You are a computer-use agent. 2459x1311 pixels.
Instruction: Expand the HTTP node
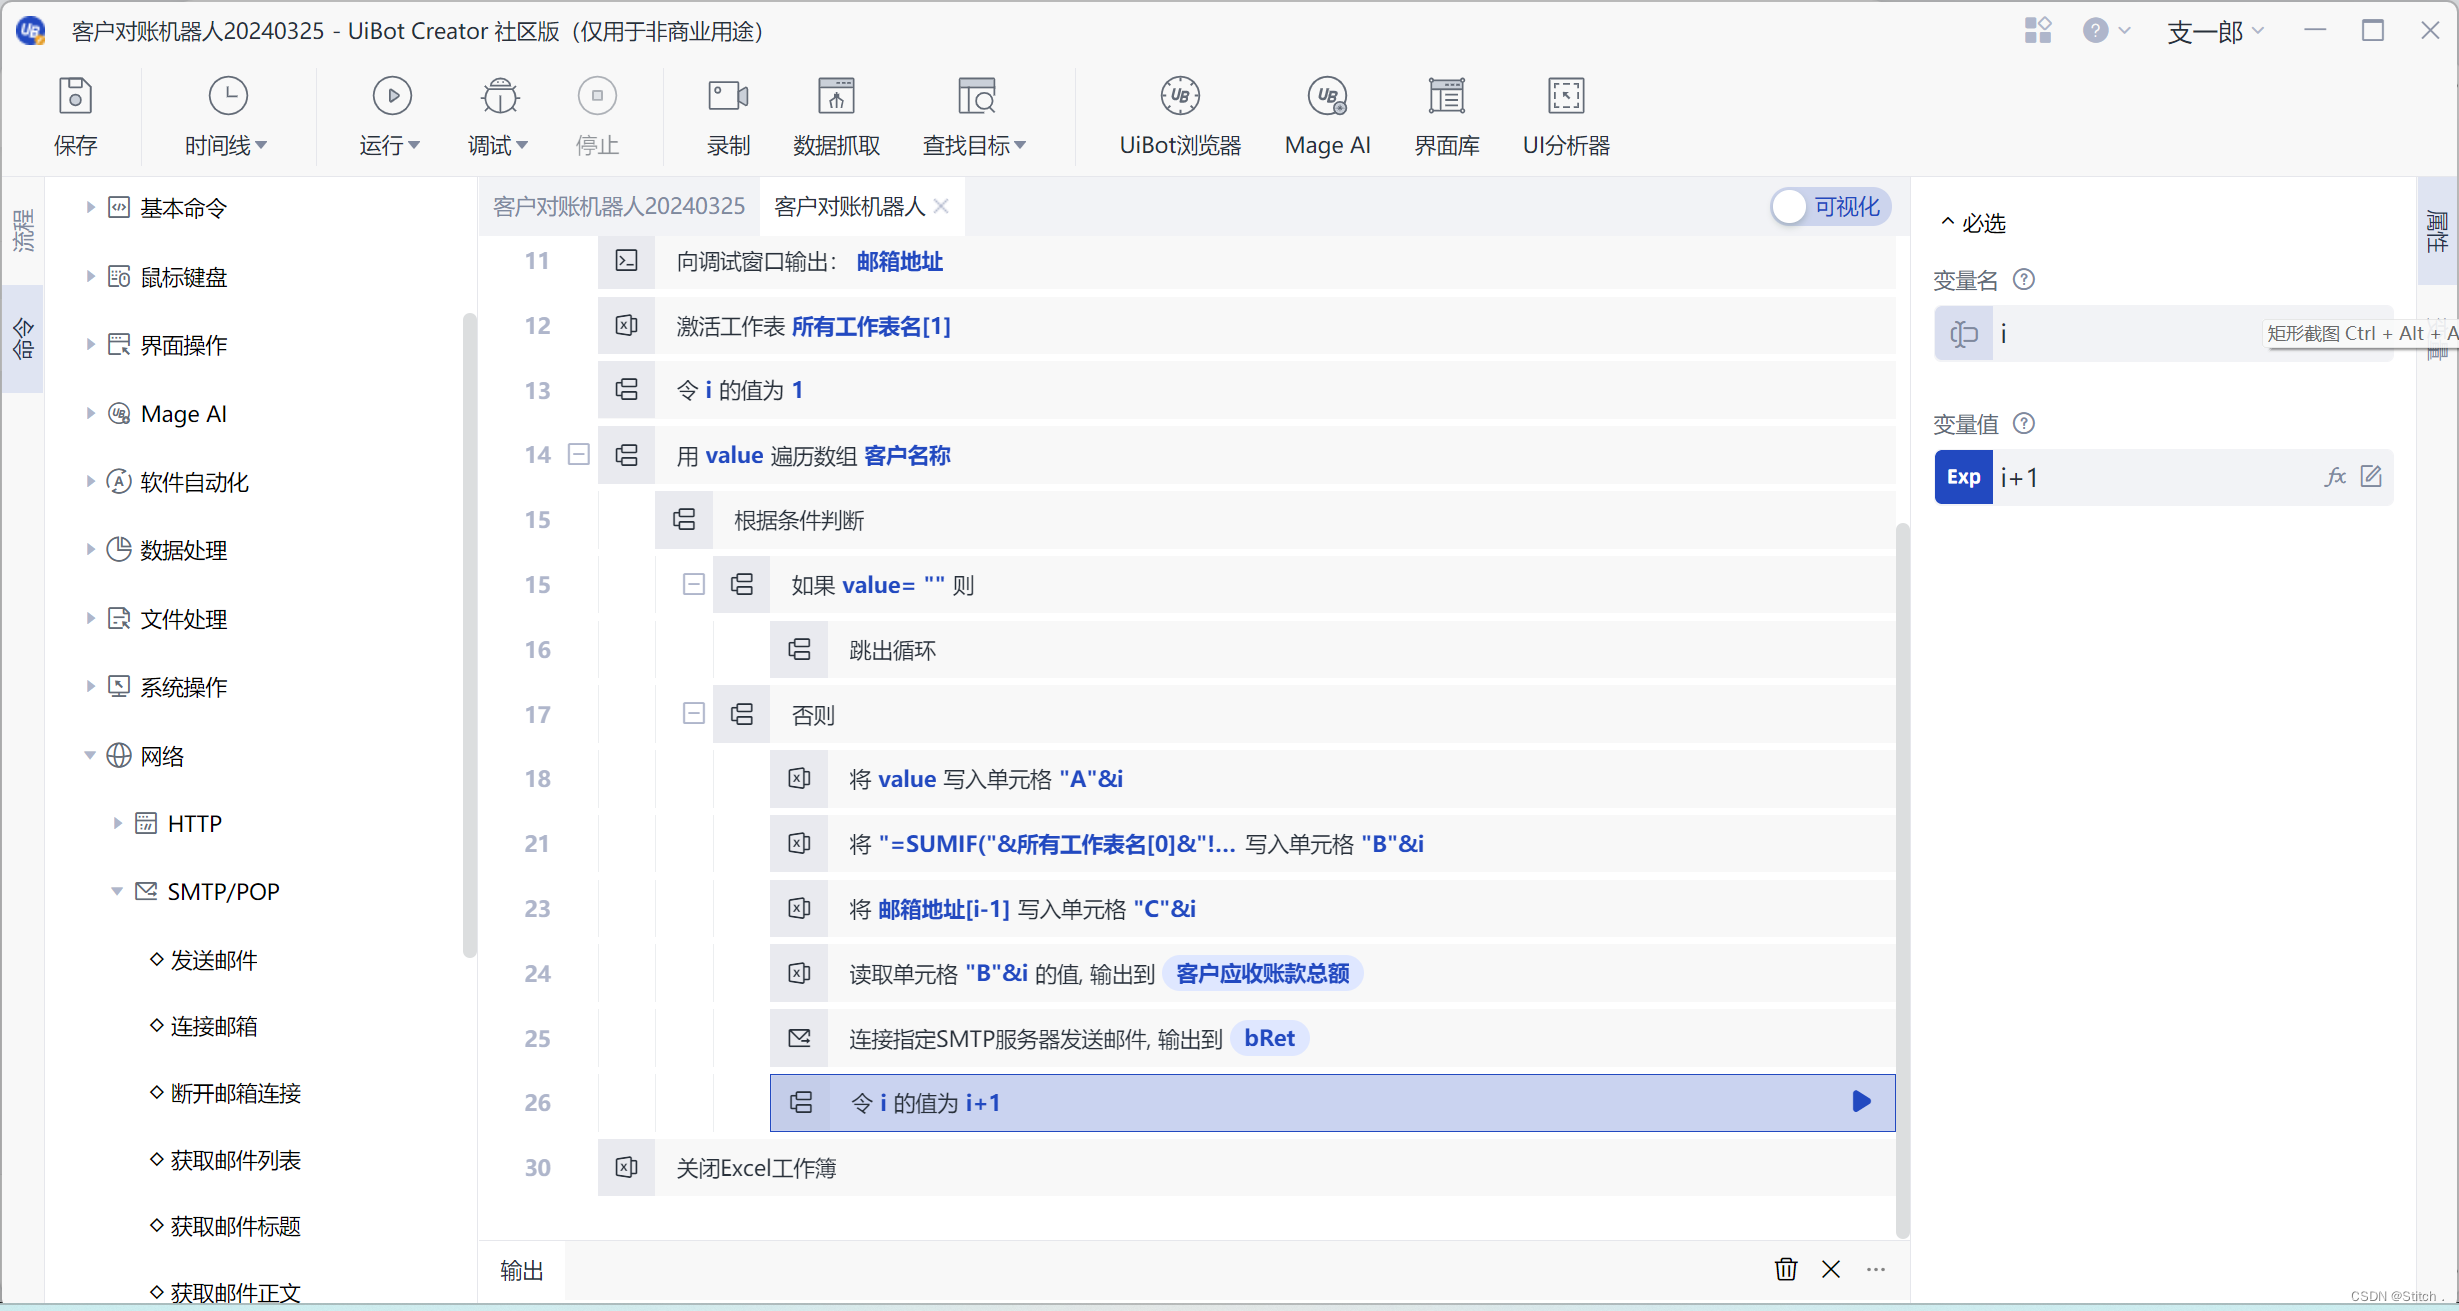pos(117,824)
